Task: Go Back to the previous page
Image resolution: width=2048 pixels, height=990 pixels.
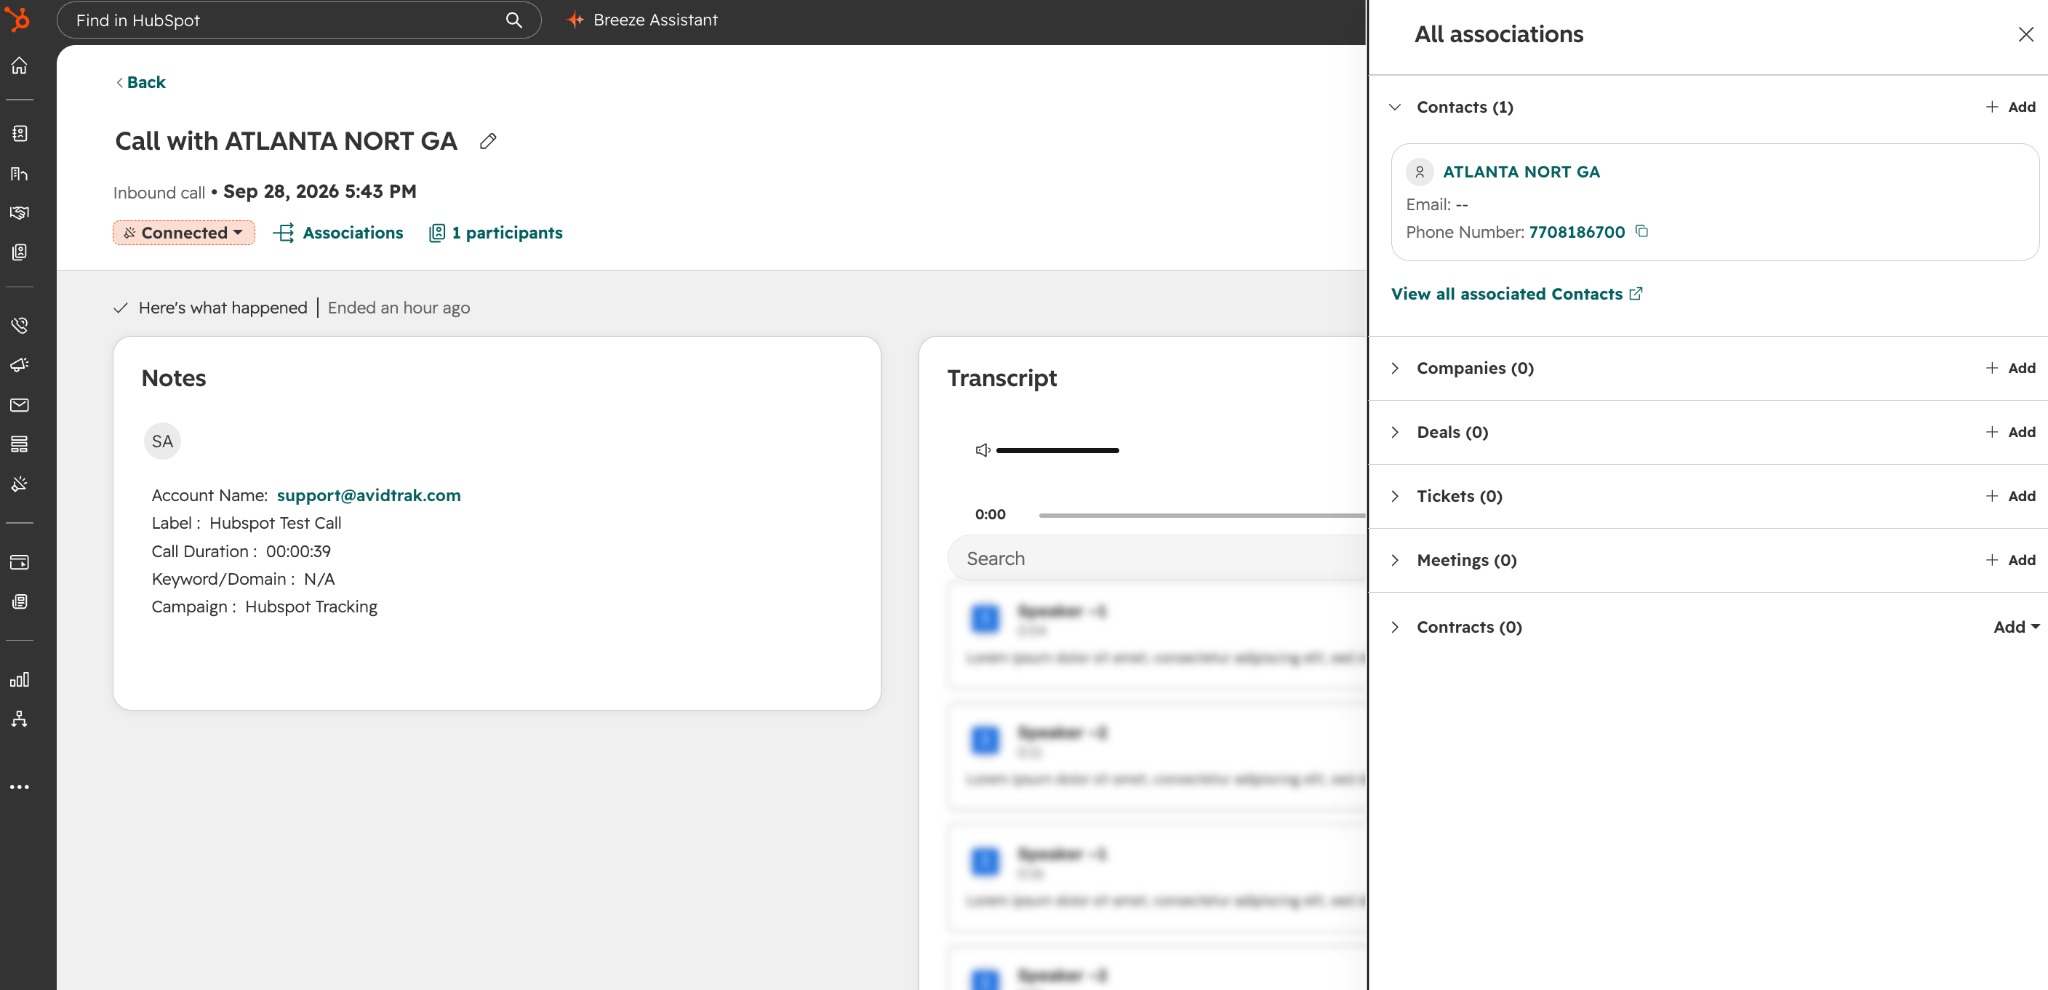Action: click(140, 82)
